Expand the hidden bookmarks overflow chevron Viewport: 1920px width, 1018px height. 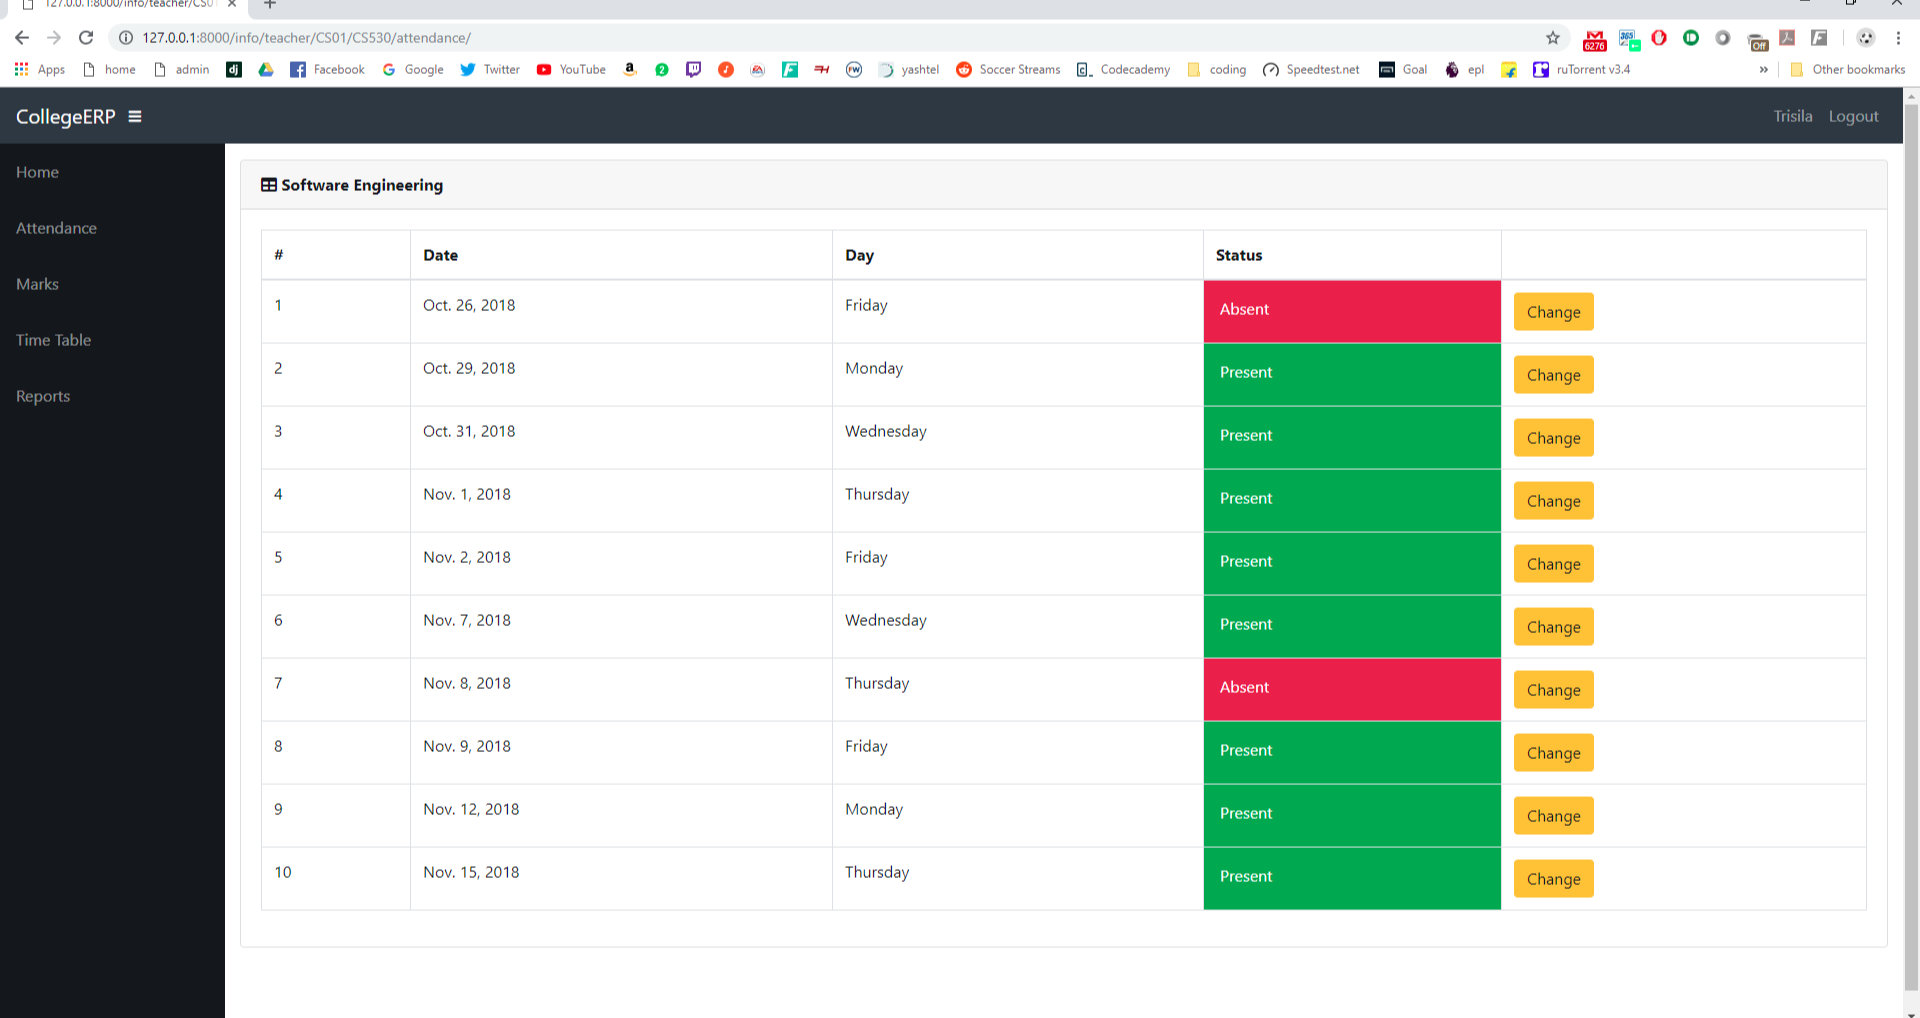[1763, 69]
